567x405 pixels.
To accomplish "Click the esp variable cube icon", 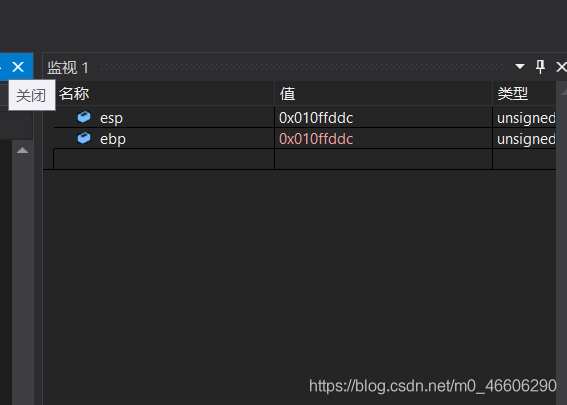I will 84,117.
